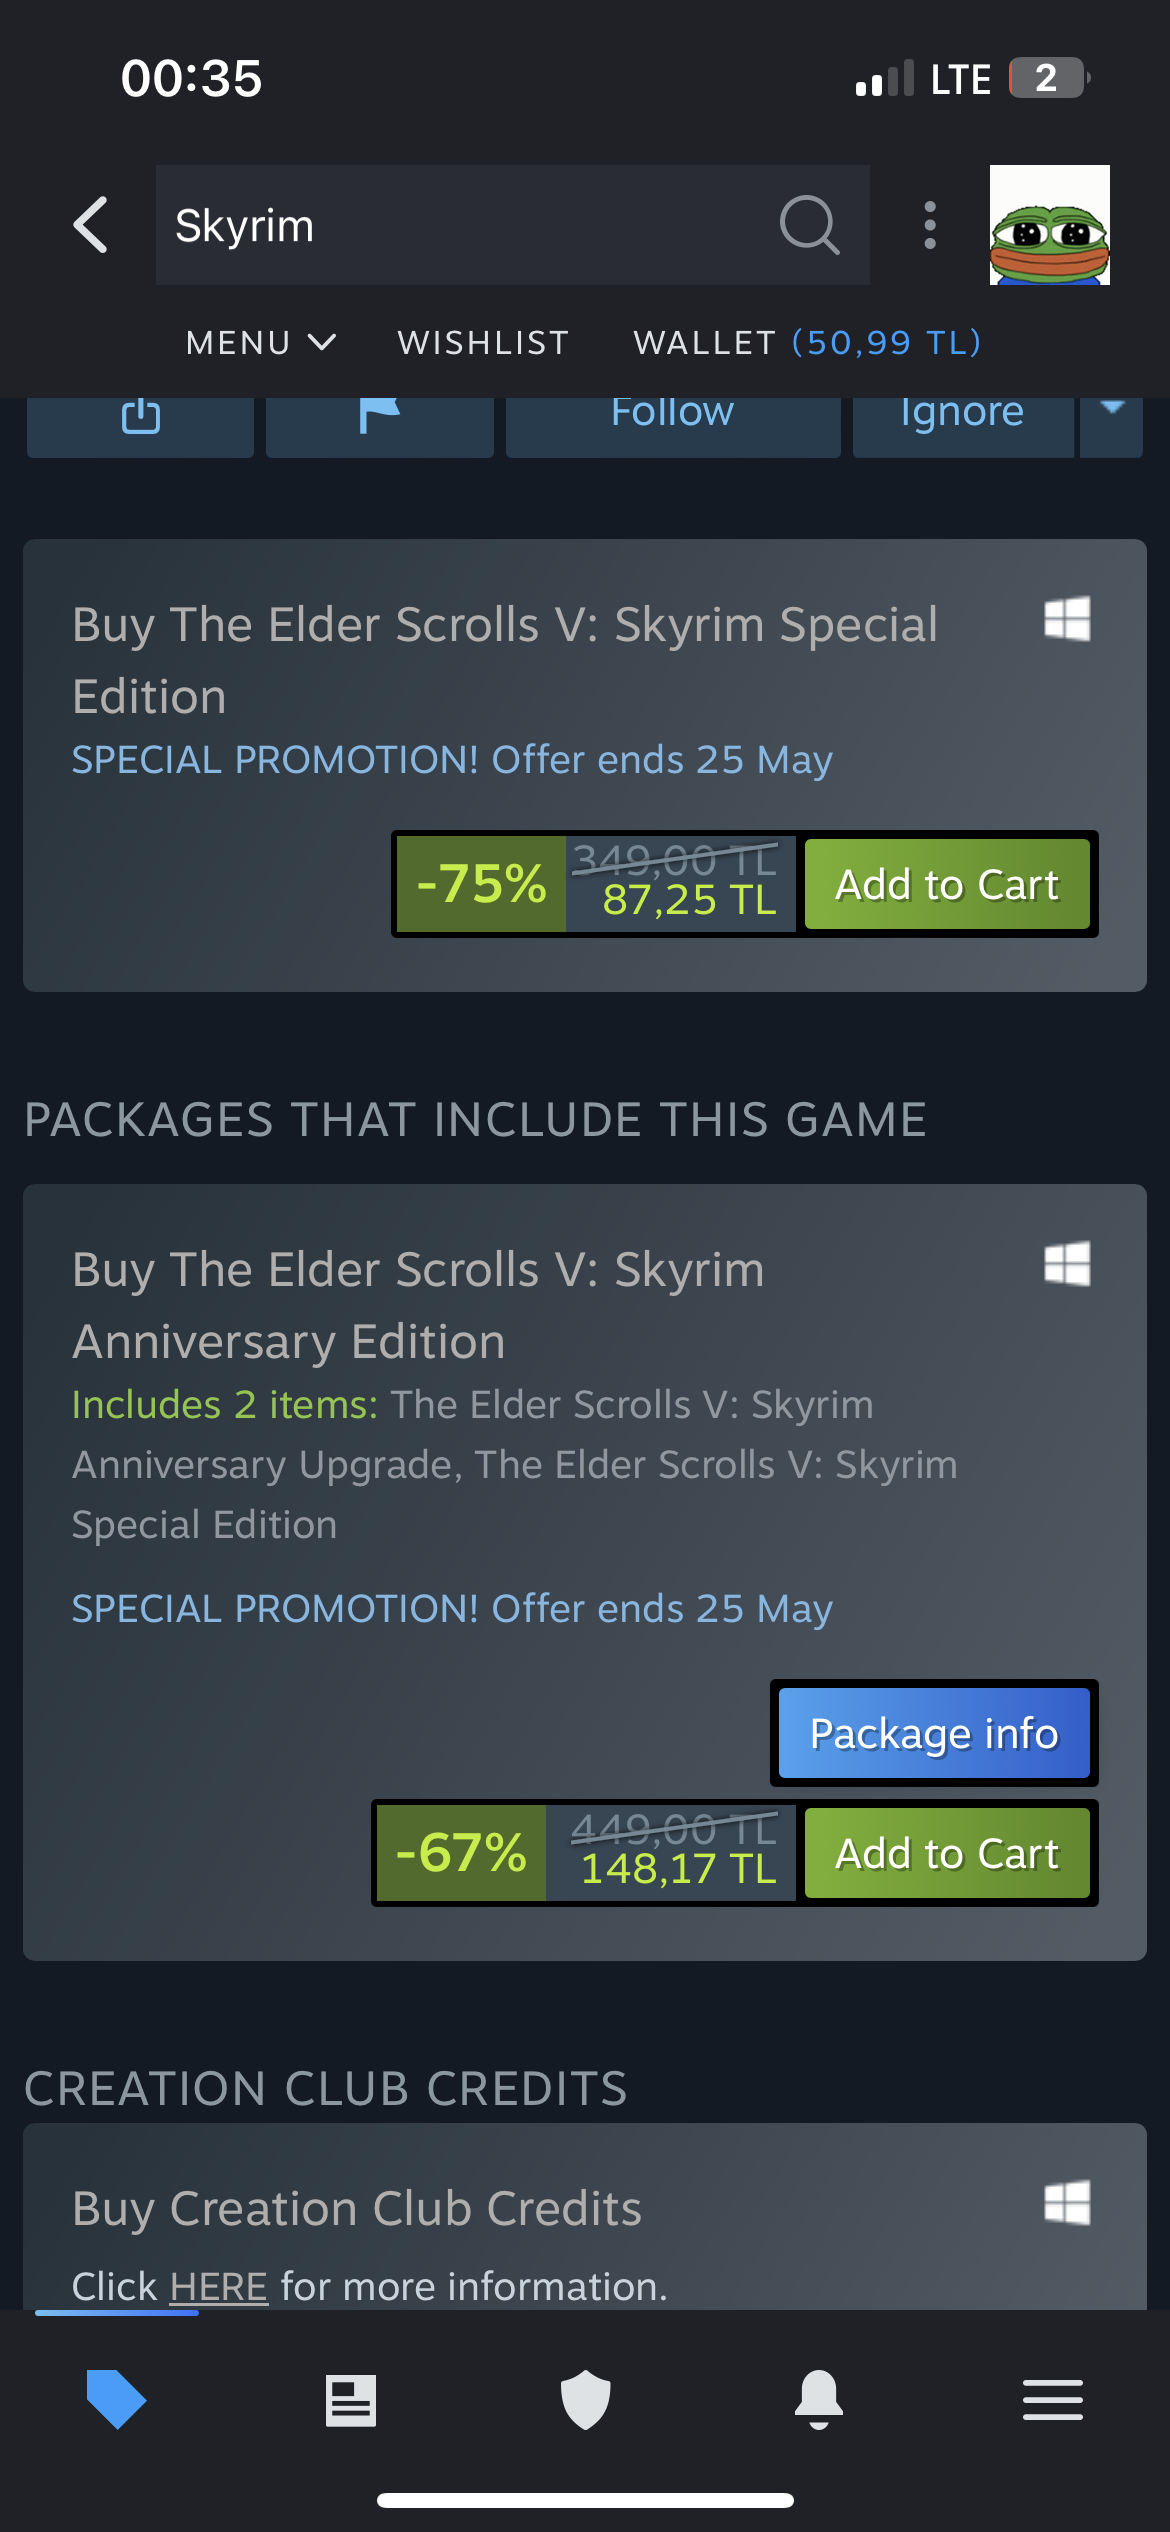This screenshot has width=1170, height=2532.
Task: Open the three-dot options menu
Action: click(x=930, y=225)
